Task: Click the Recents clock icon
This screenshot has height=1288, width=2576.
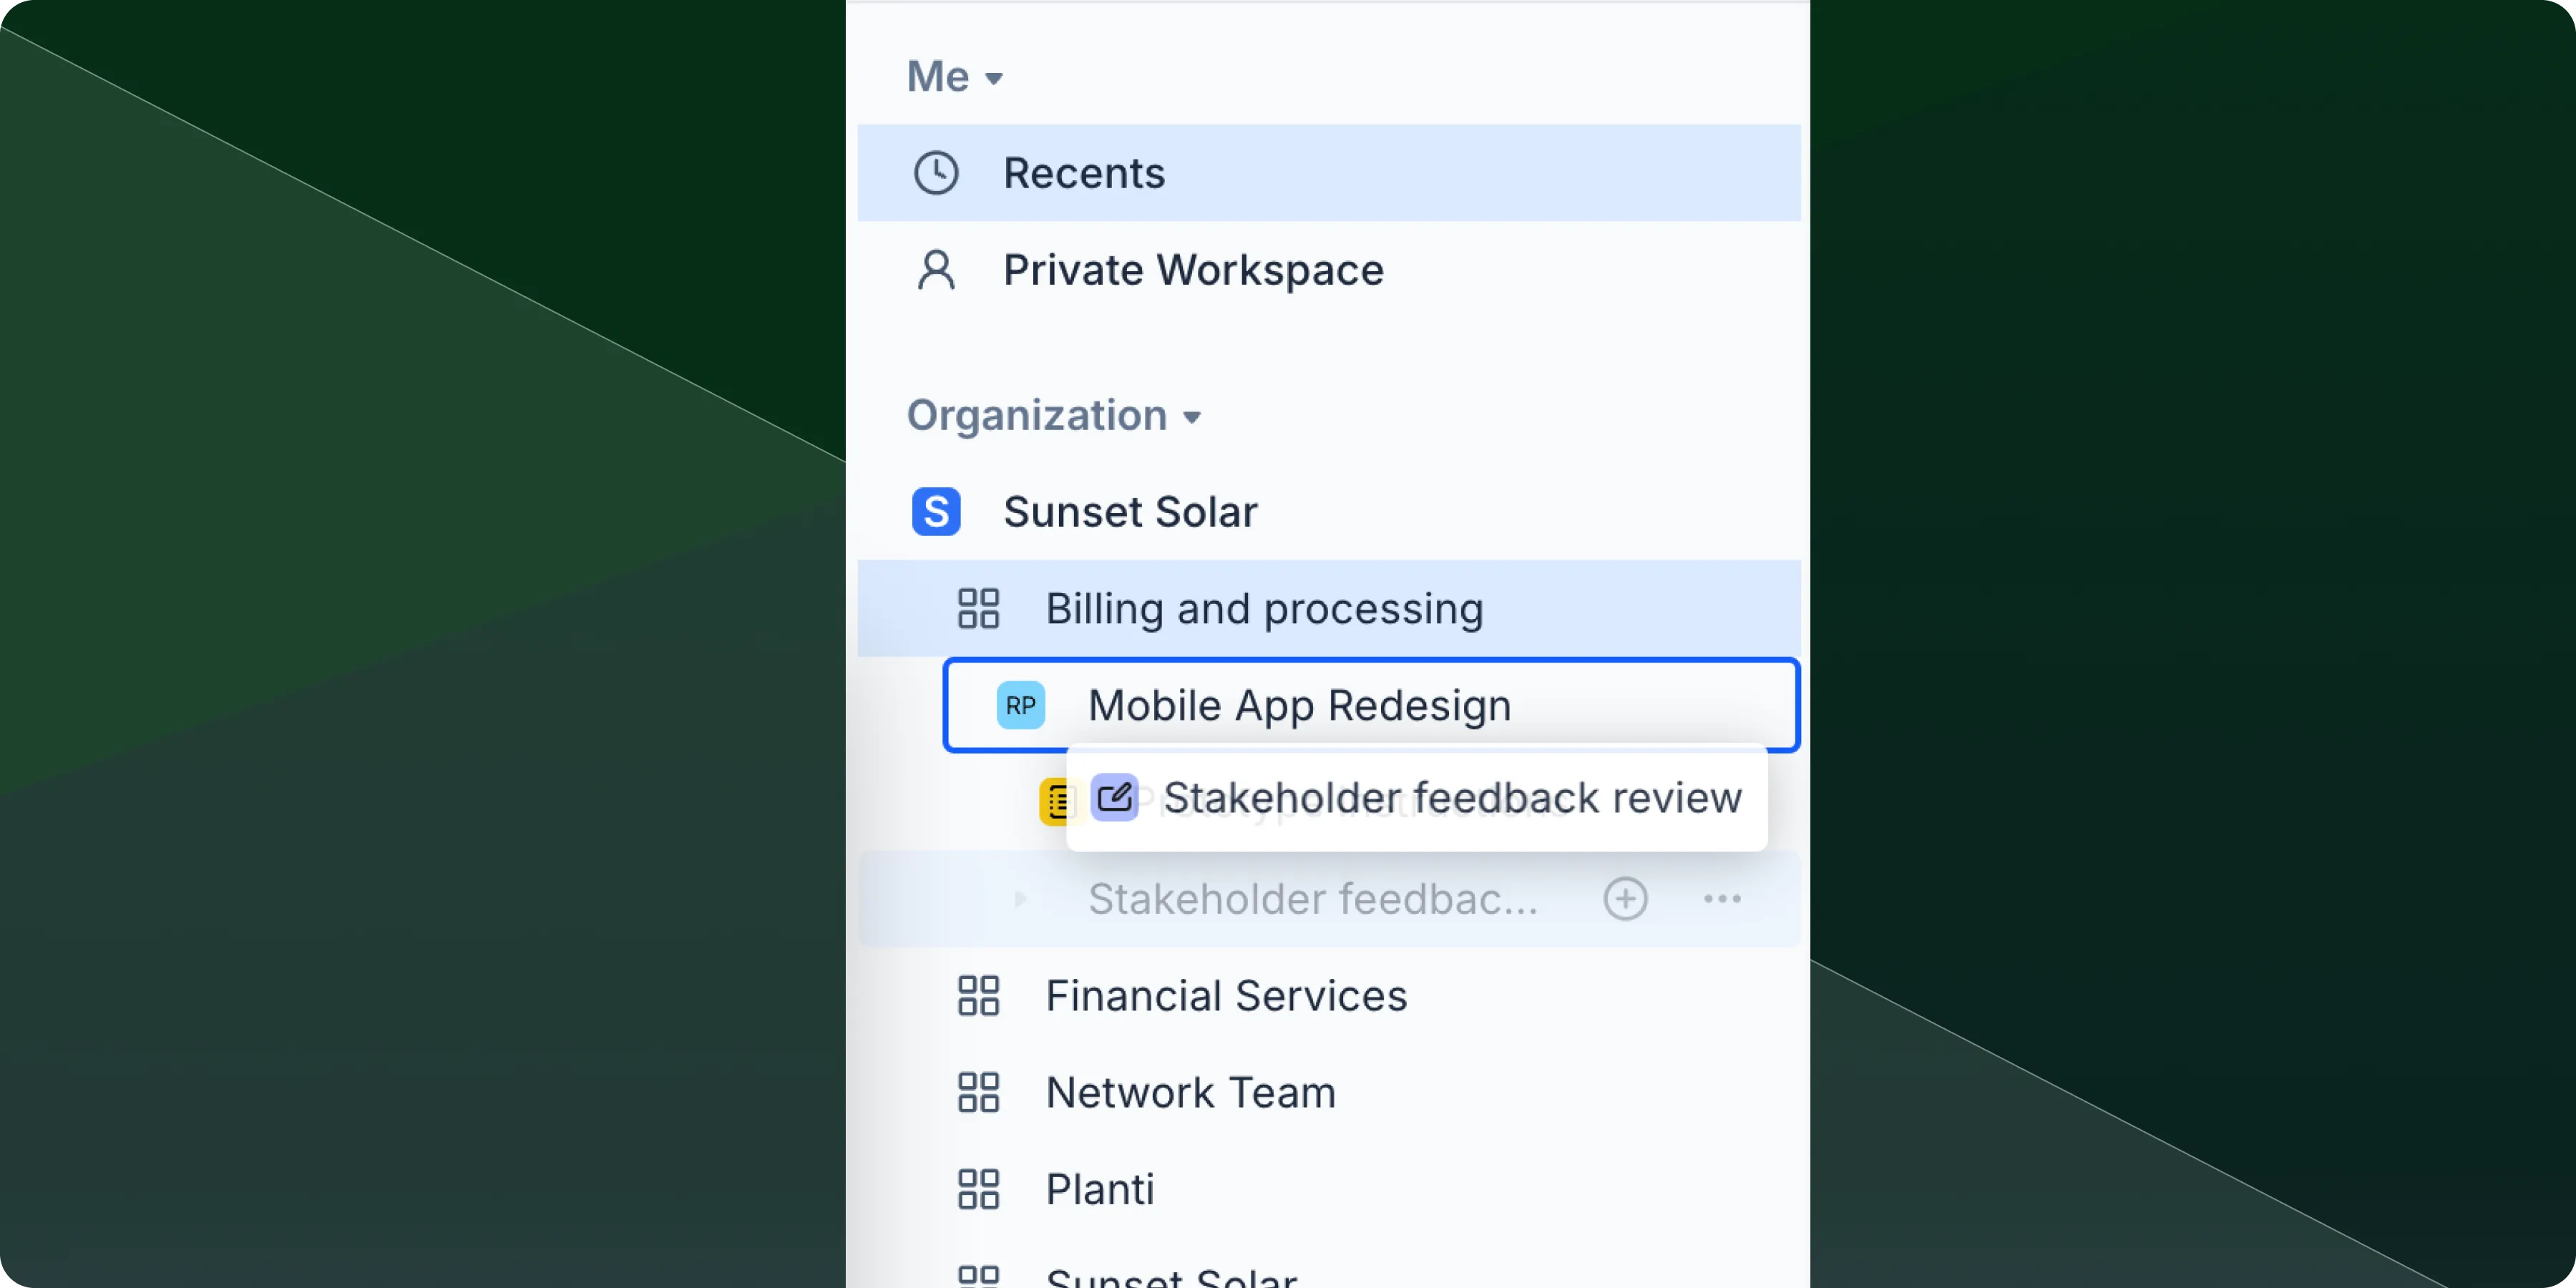Action: [937, 172]
